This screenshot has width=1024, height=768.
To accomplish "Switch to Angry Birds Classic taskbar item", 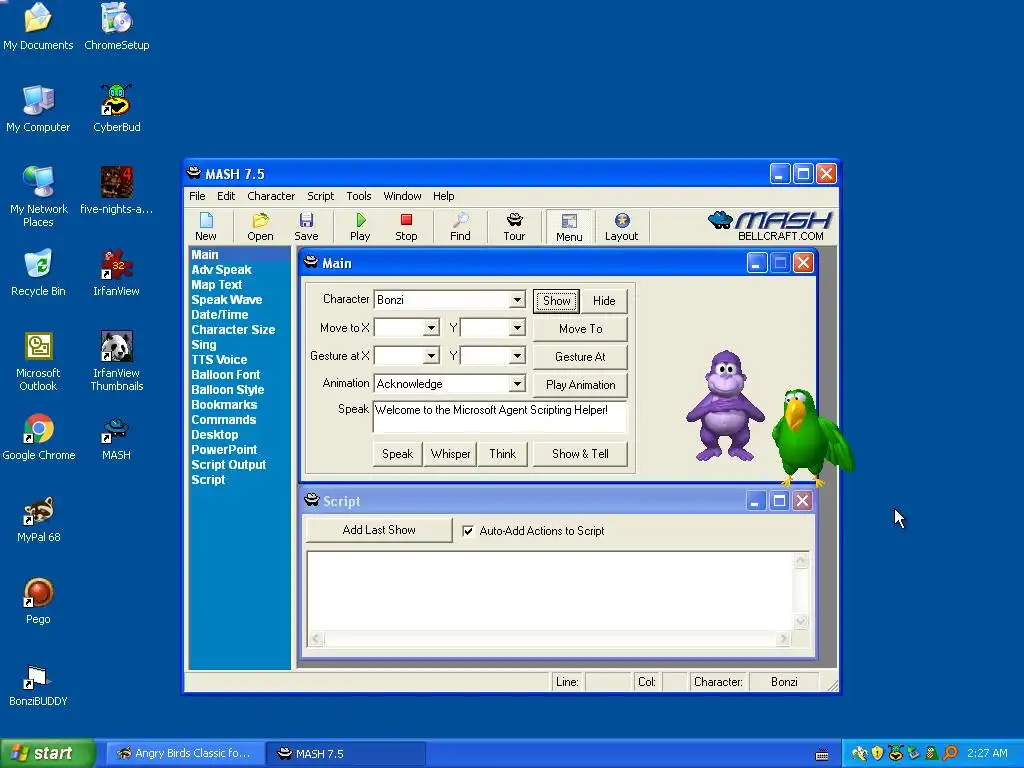I will 185,754.
